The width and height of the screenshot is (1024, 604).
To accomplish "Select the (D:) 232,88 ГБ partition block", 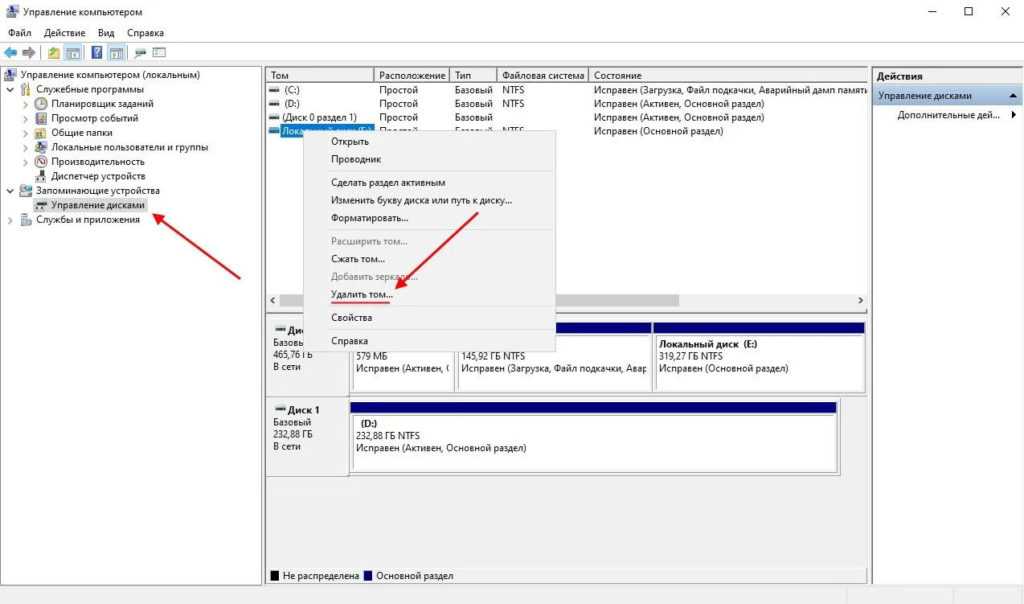I will coord(594,437).
